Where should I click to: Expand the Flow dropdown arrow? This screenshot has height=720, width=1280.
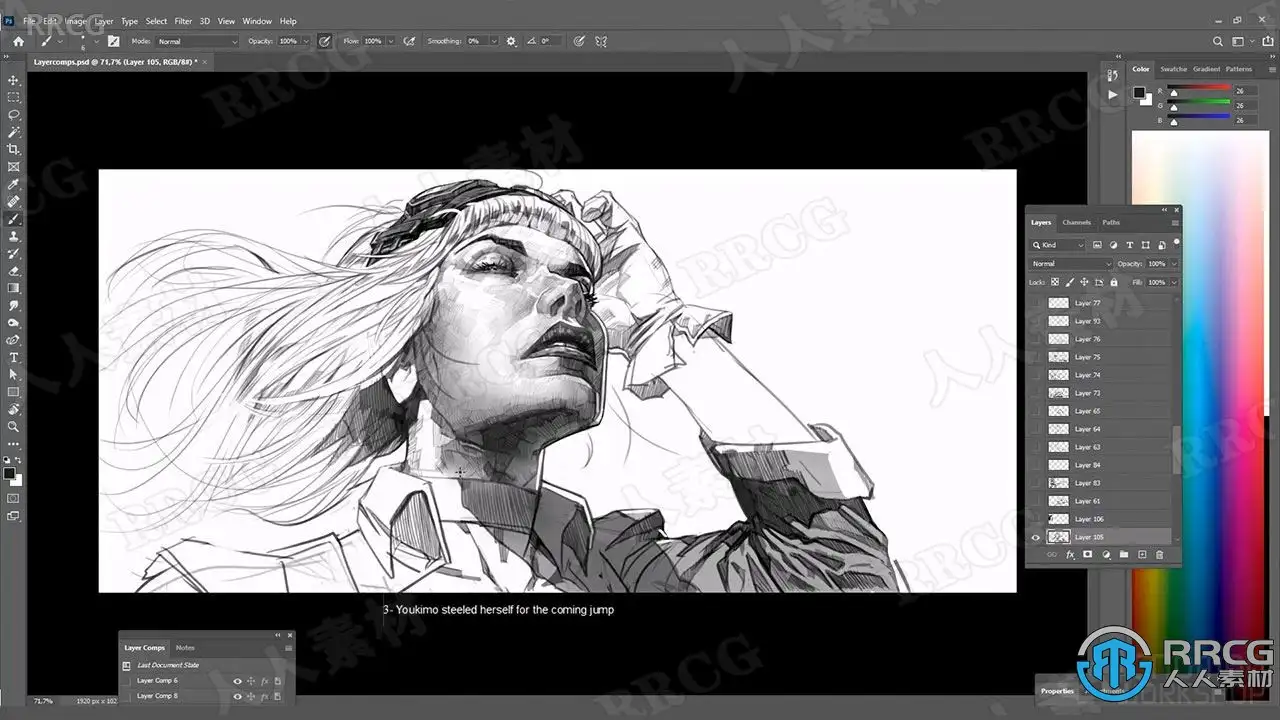coord(391,41)
